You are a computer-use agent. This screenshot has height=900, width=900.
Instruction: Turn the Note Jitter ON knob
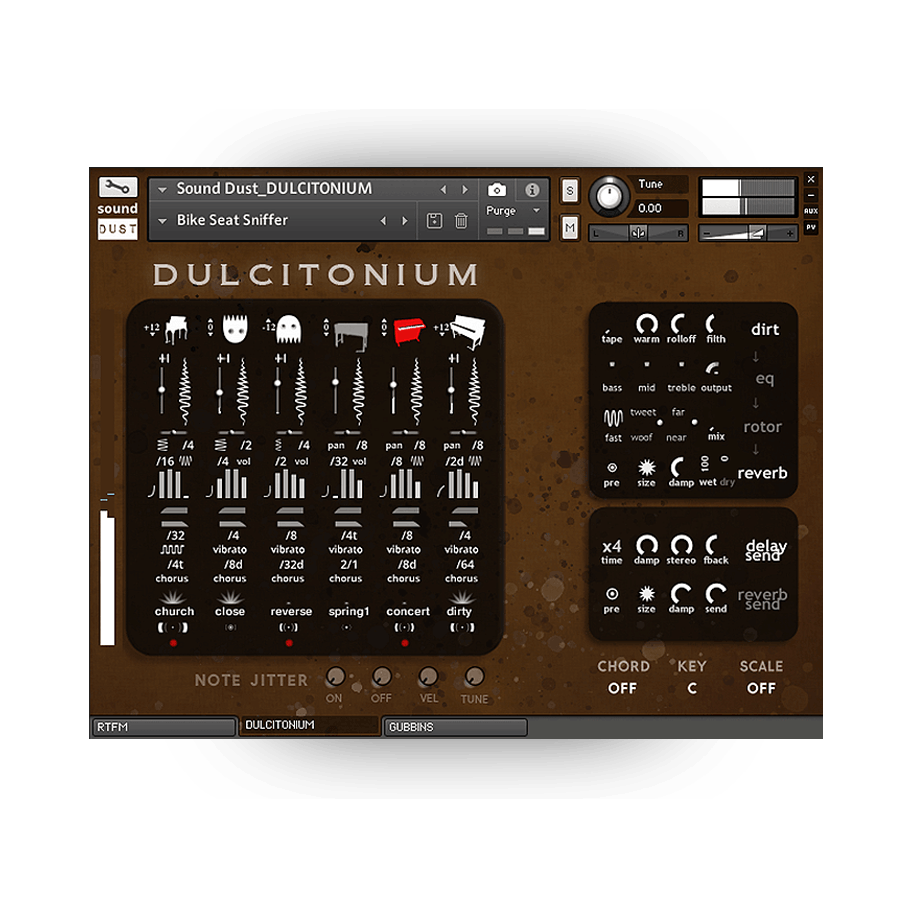pos(335,677)
